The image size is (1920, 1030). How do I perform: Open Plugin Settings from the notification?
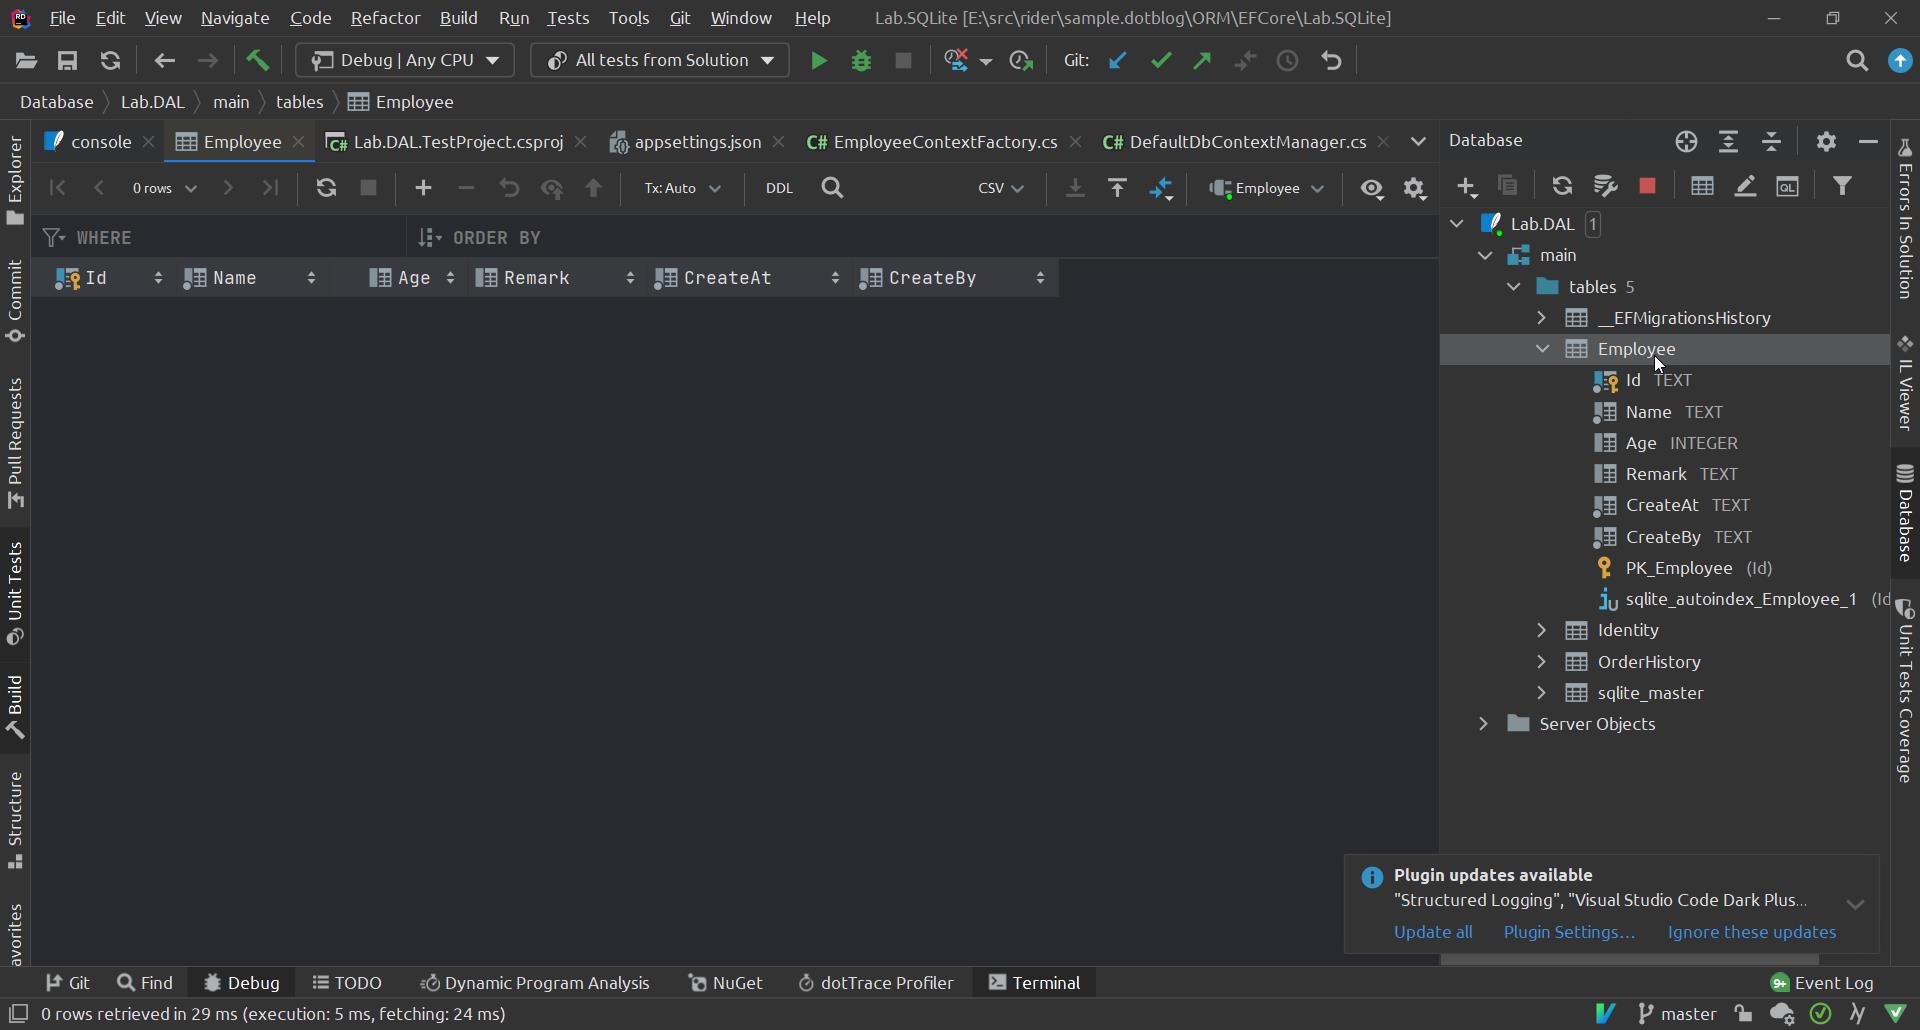click(1569, 932)
